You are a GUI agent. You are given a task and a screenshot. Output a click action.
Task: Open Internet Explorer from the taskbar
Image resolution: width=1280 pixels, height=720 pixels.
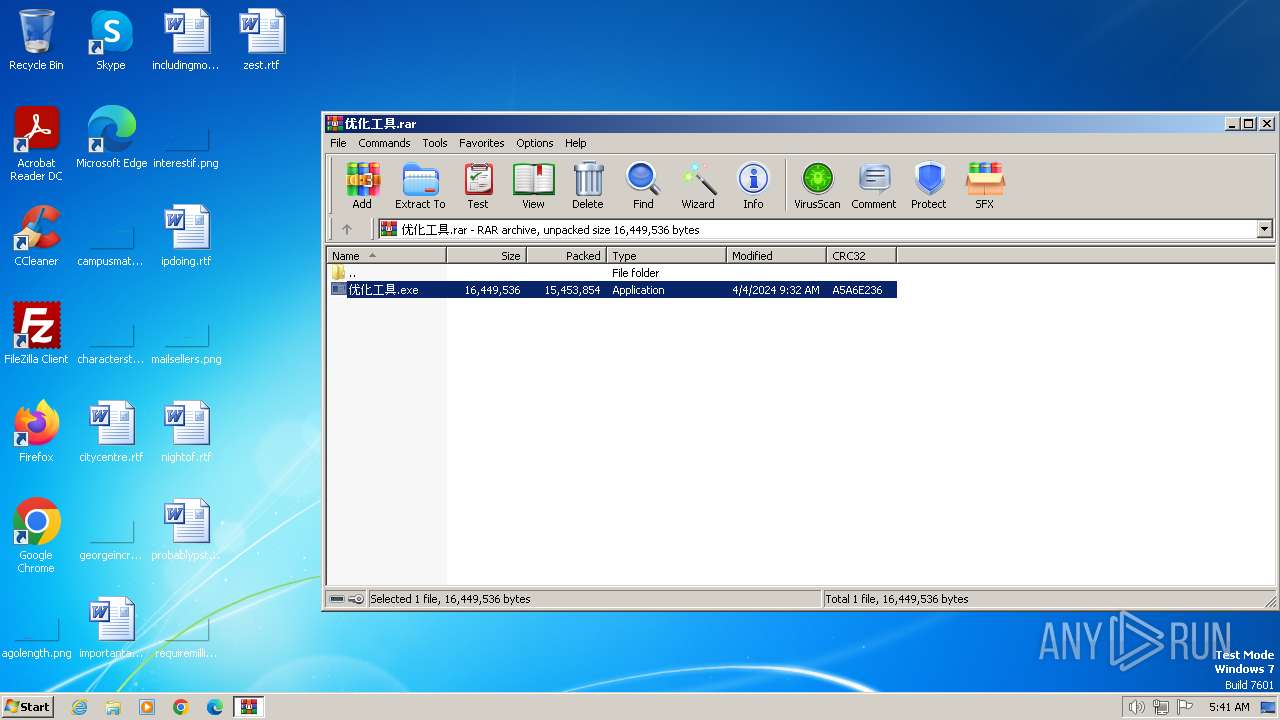[79, 707]
